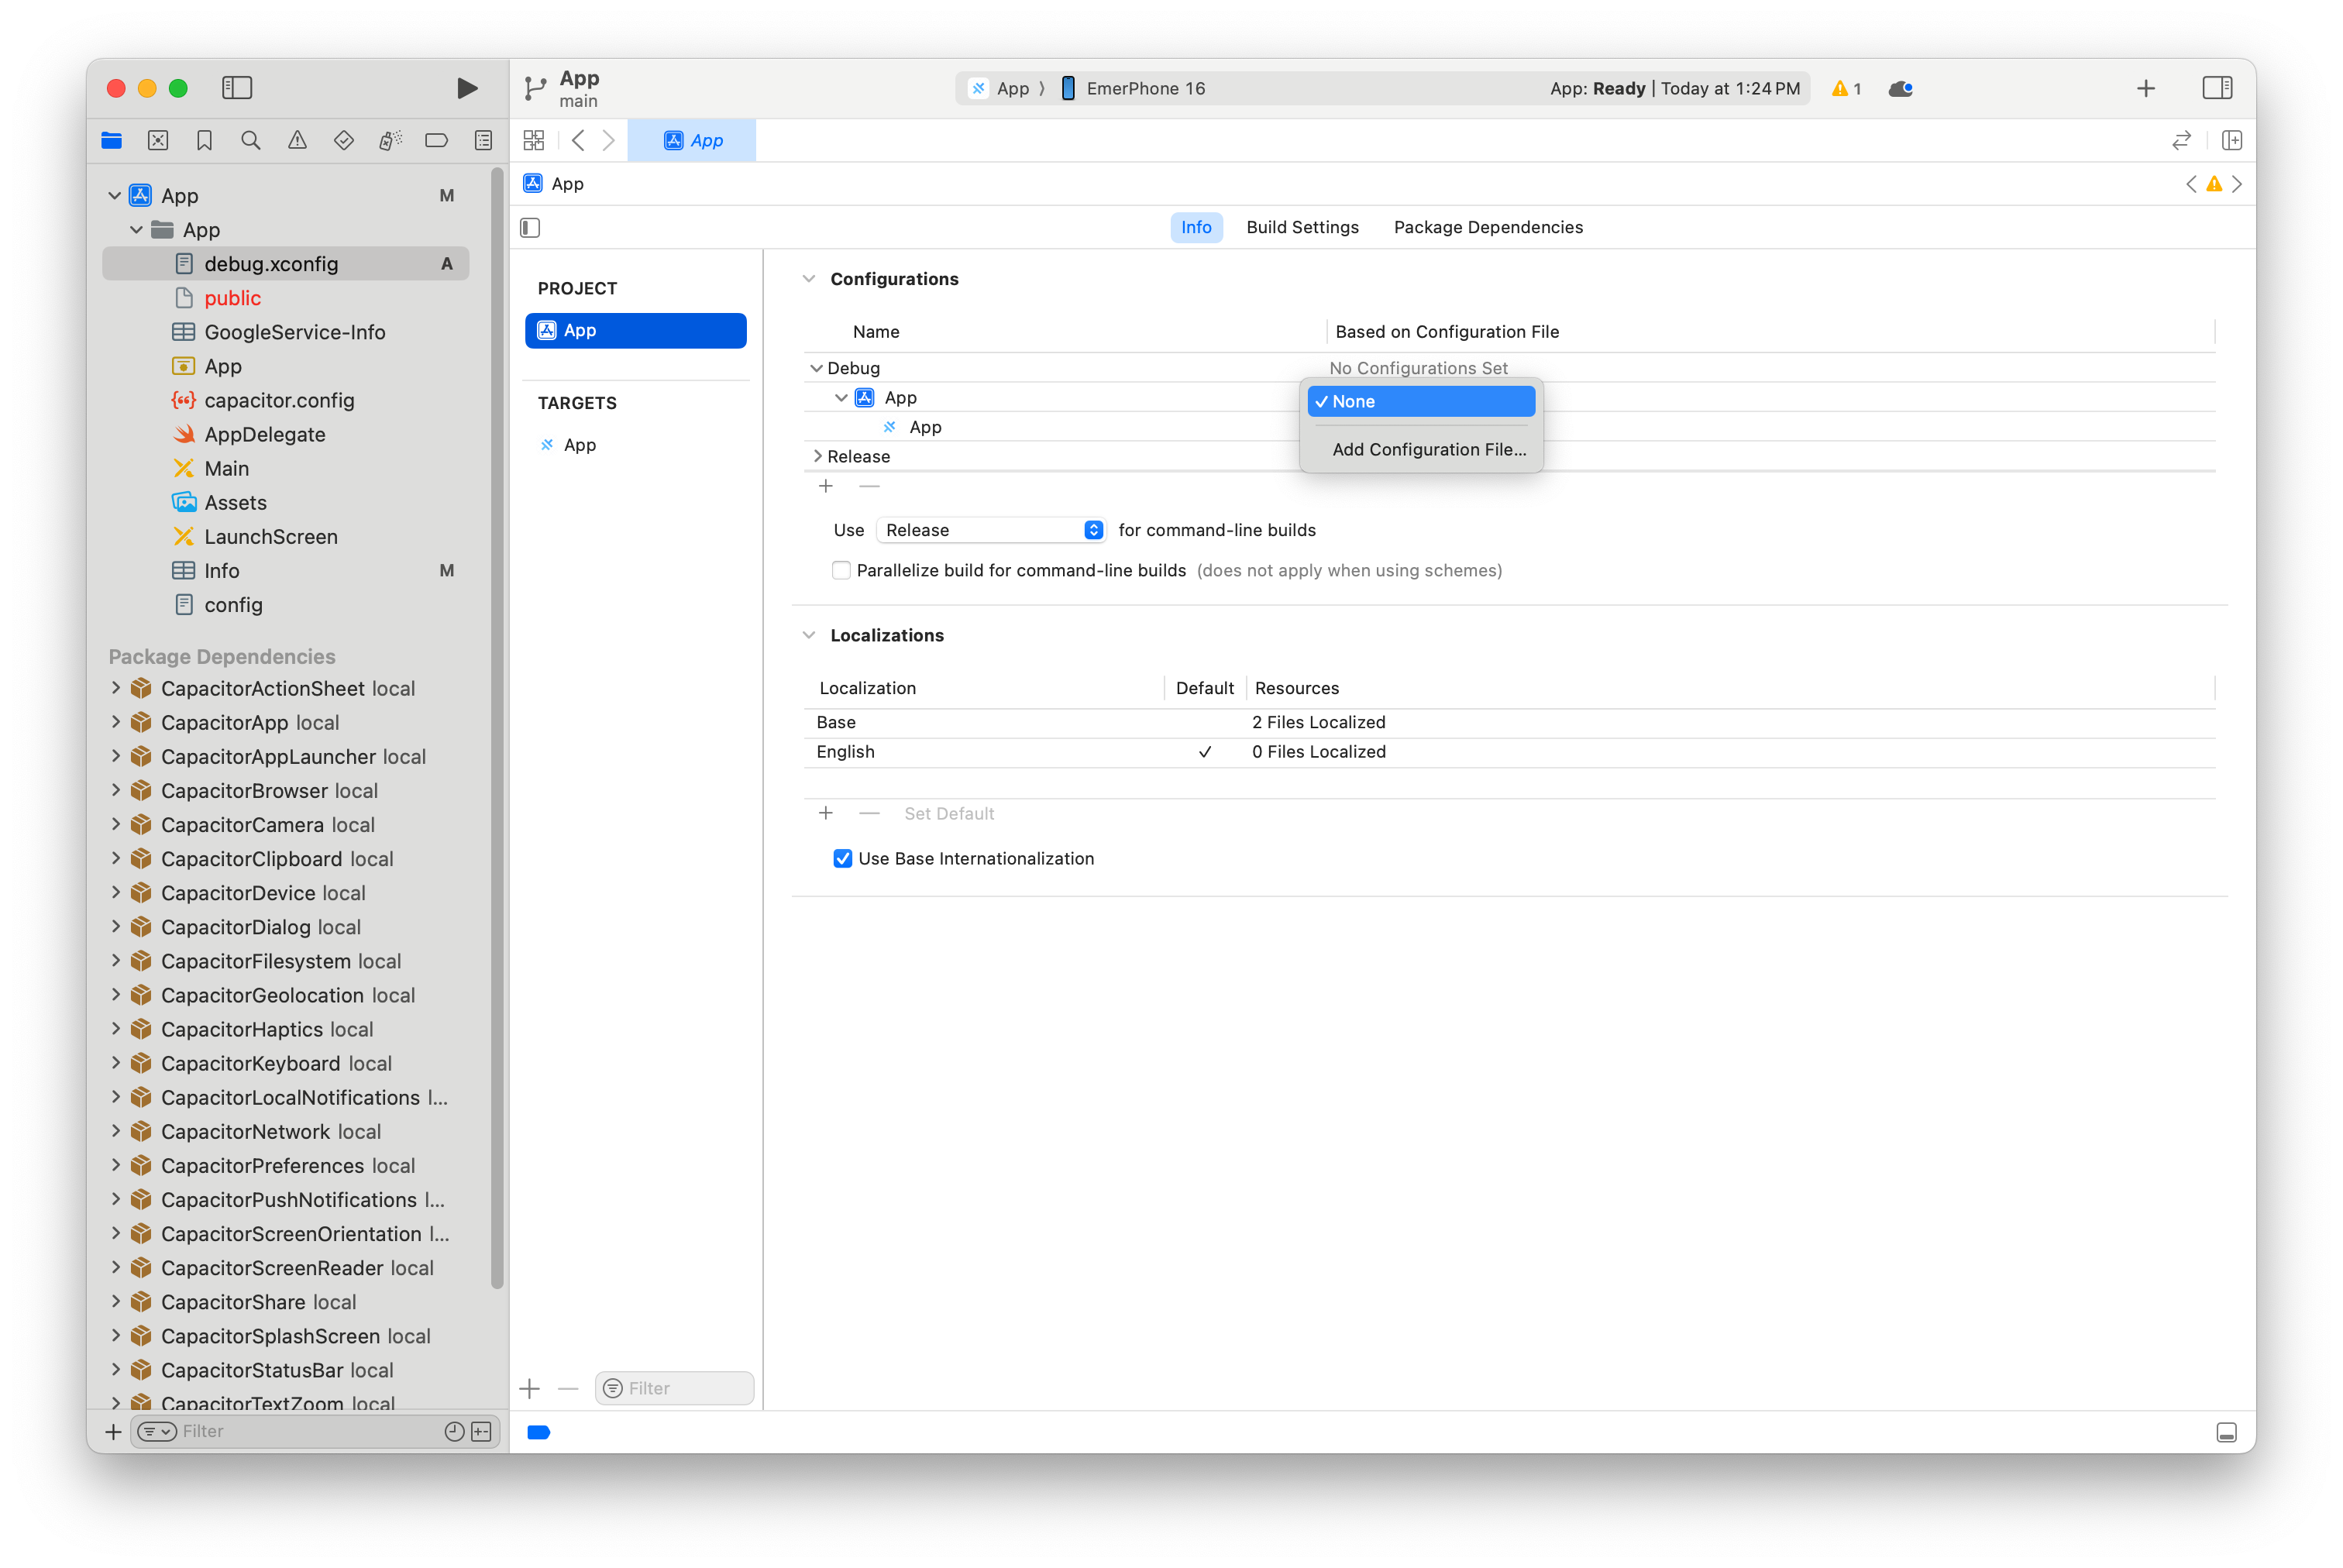The height and width of the screenshot is (1568, 2343).
Task: Switch to the Build Settings tab
Action: point(1302,227)
